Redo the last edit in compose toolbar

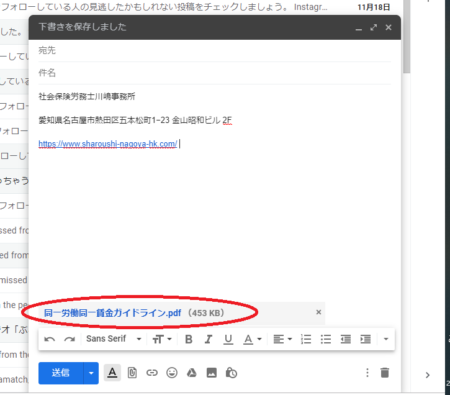point(70,339)
